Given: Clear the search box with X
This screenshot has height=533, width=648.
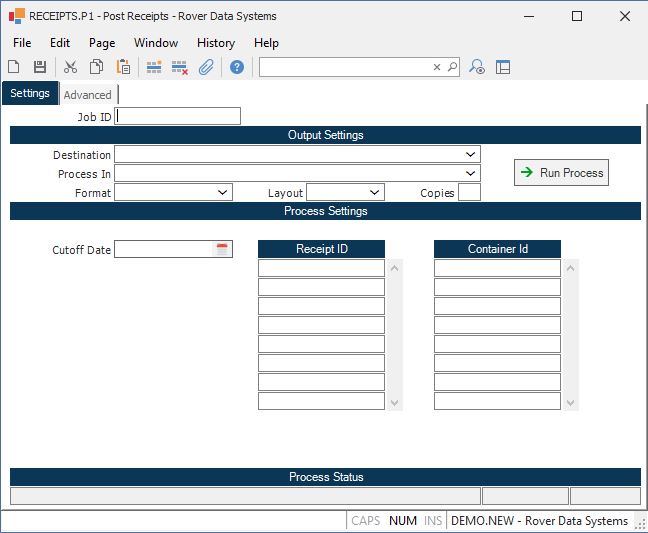Looking at the screenshot, I should coord(437,67).
